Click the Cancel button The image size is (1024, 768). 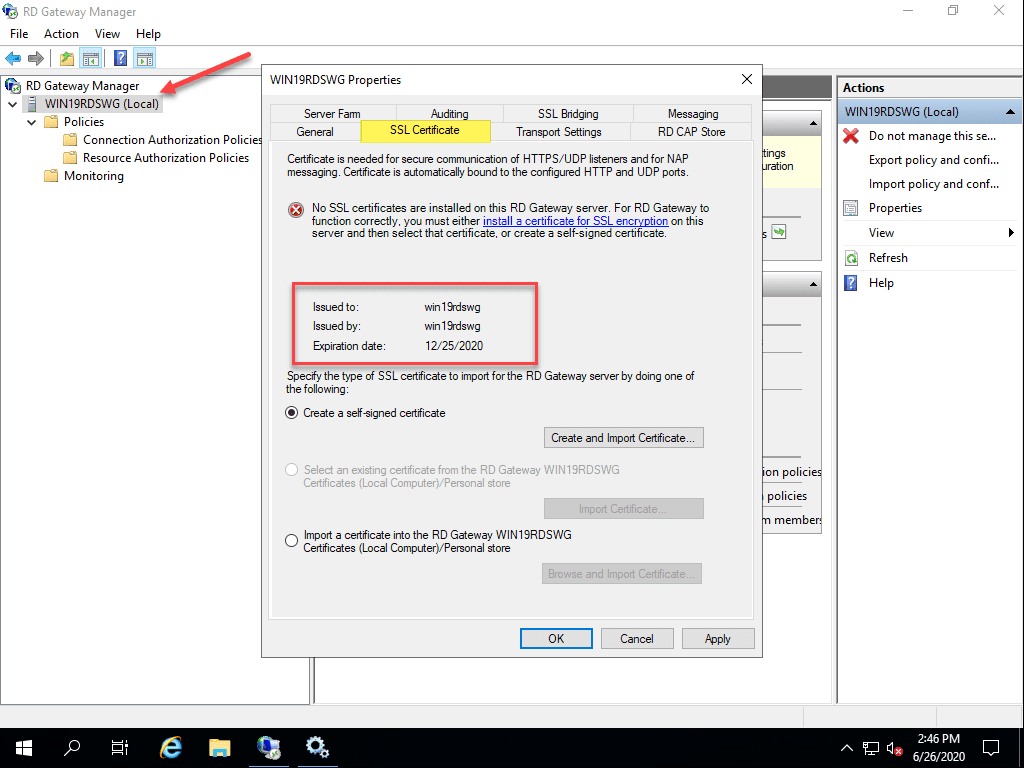tap(637, 639)
